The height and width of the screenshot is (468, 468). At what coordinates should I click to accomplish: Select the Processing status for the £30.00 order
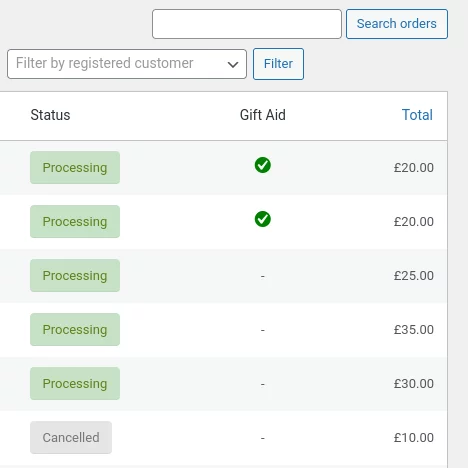(x=75, y=384)
